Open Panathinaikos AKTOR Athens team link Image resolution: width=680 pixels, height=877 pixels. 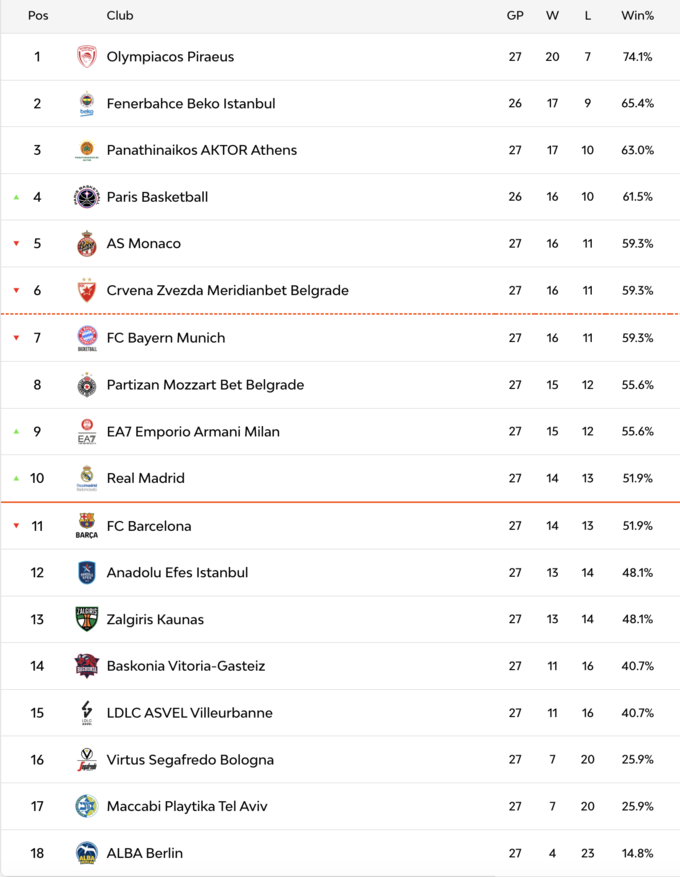[x=201, y=150]
